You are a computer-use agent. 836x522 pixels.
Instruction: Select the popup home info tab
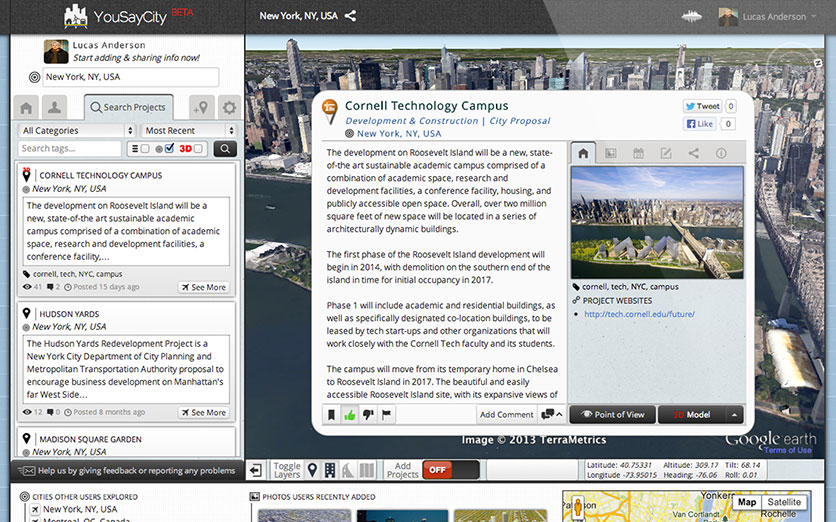[x=583, y=154]
